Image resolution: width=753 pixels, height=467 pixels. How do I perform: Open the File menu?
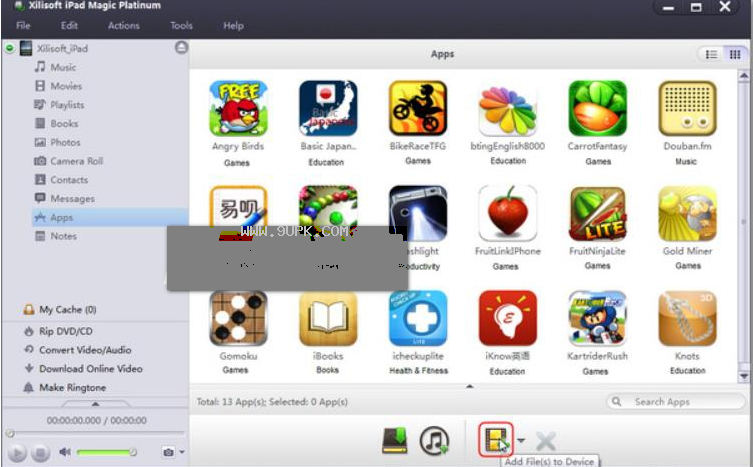(23, 25)
